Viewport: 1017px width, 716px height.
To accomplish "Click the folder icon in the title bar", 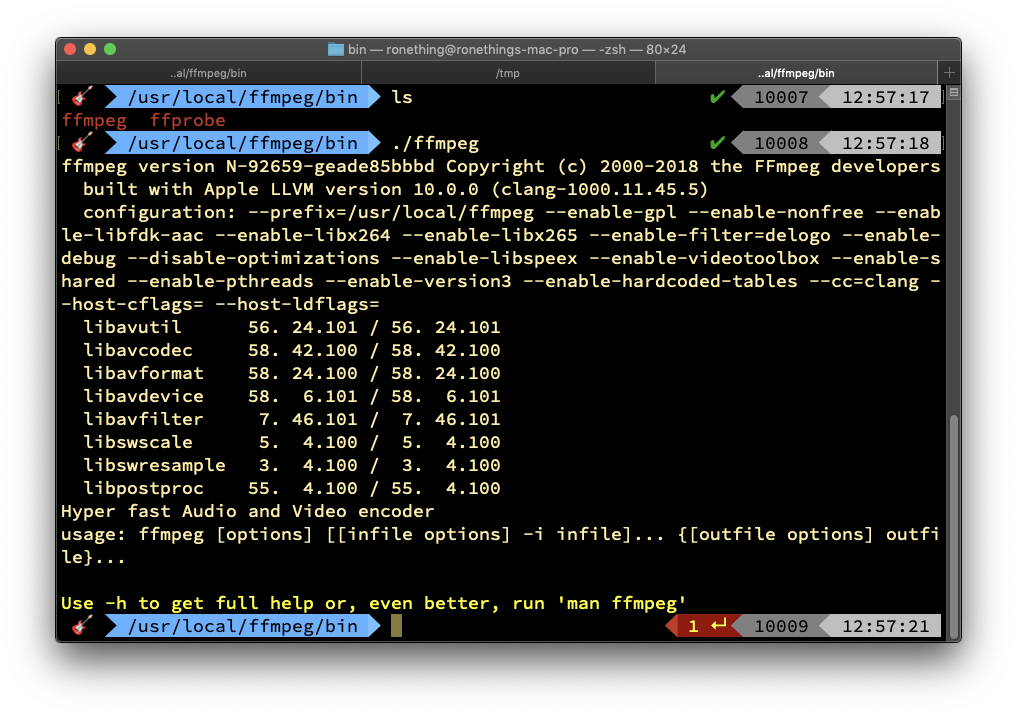I will point(335,49).
